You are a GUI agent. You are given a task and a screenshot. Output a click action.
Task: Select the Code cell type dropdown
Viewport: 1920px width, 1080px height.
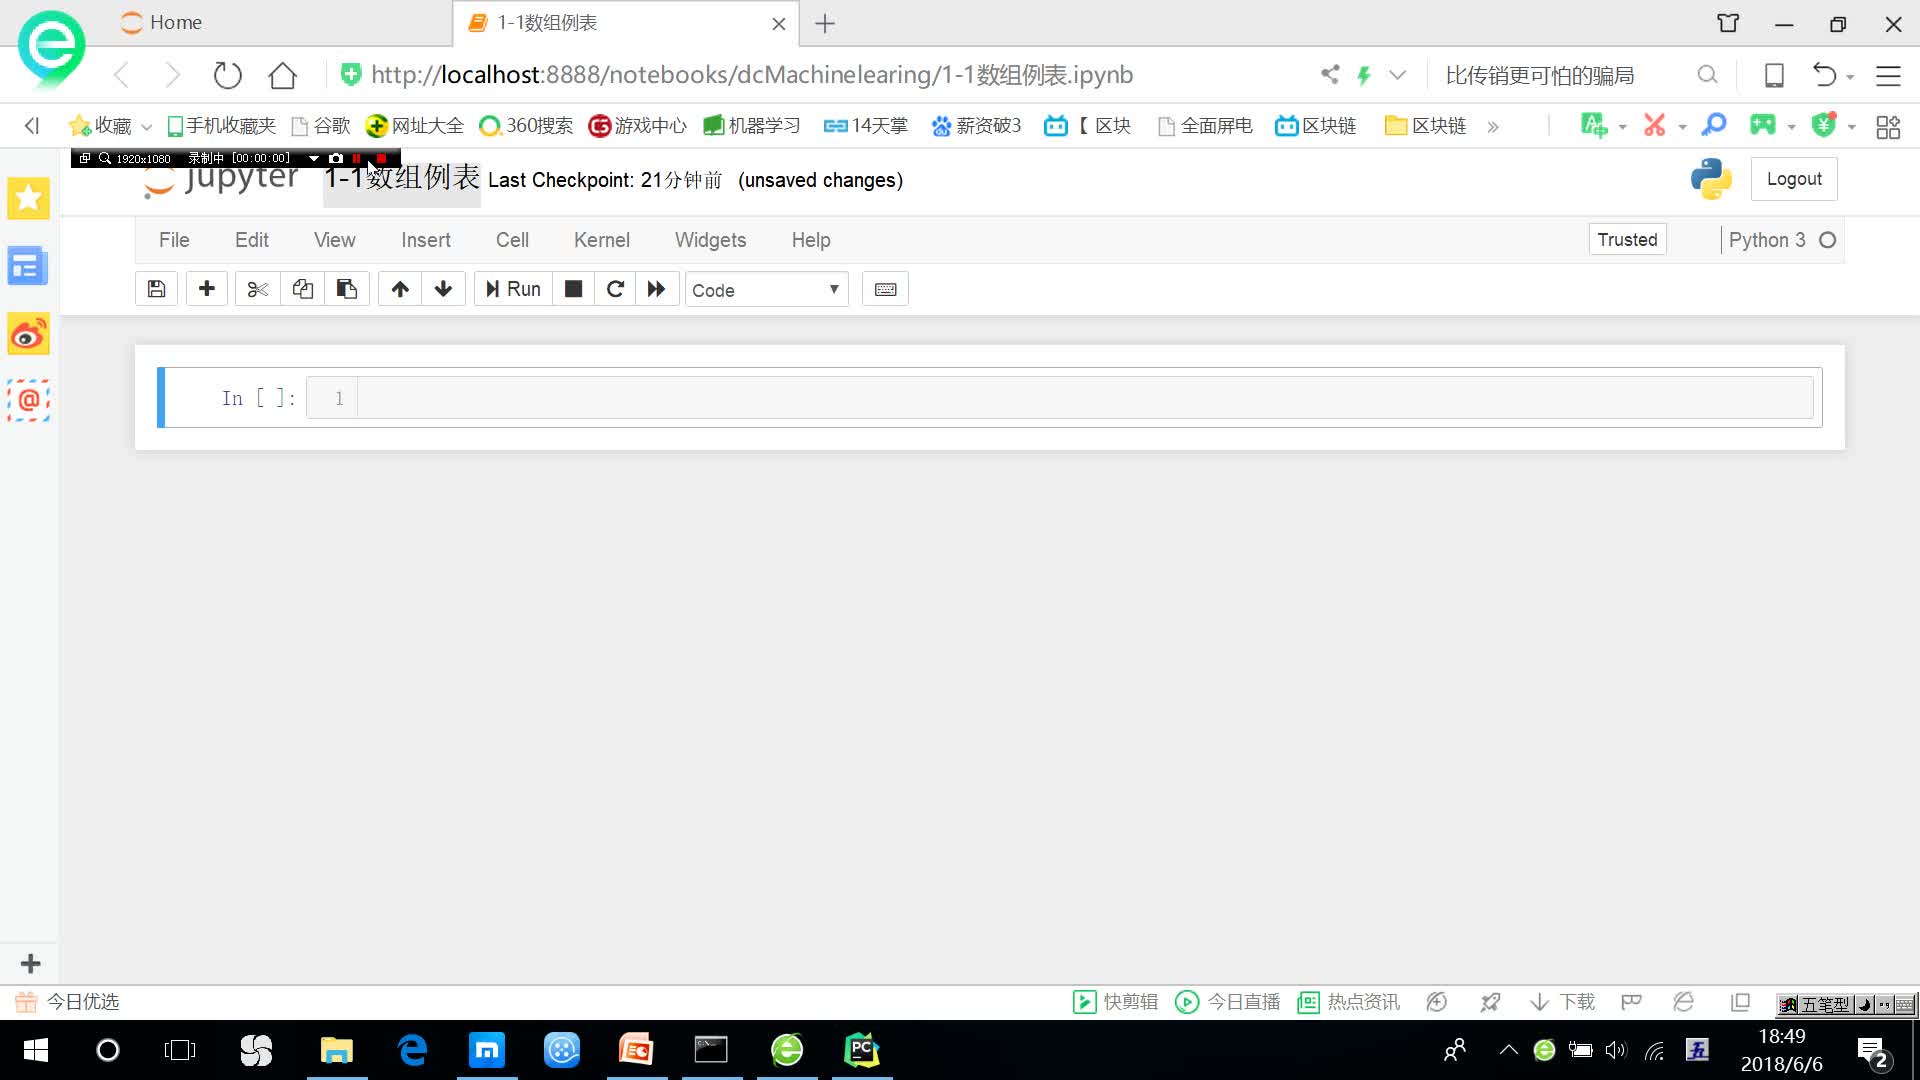[x=765, y=289]
